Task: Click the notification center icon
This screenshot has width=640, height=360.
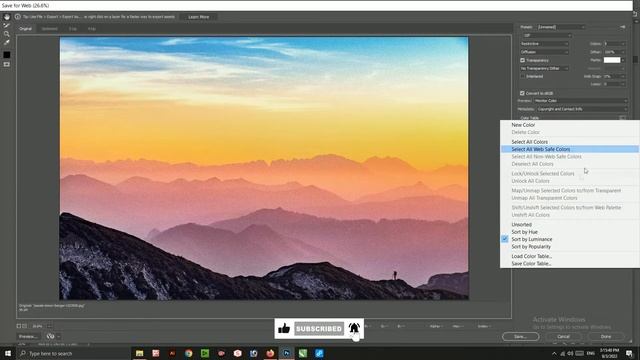Action: click(x=629, y=353)
